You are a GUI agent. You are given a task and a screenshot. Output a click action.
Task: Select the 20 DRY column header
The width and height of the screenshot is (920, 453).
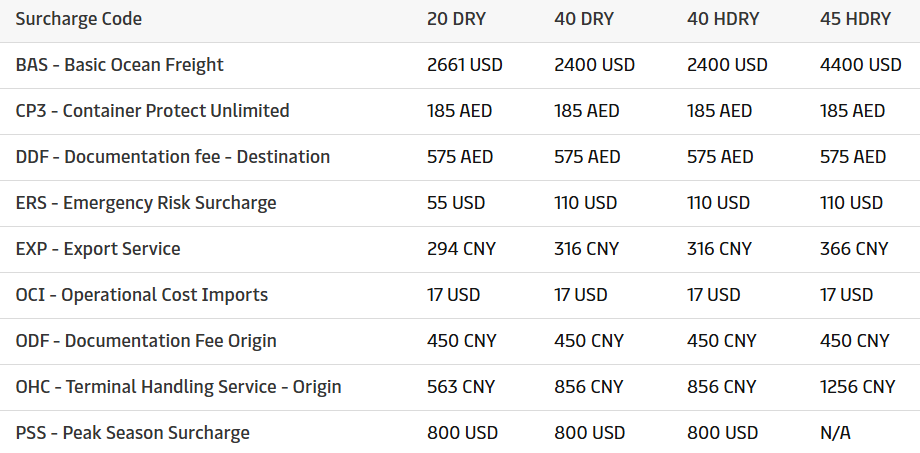(460, 19)
